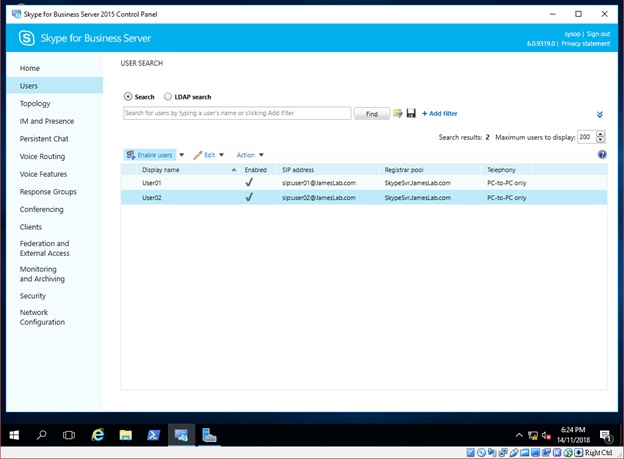This screenshot has width=624, height=459.
Task: Open taskbar search magnifier
Action: [x=41, y=435]
